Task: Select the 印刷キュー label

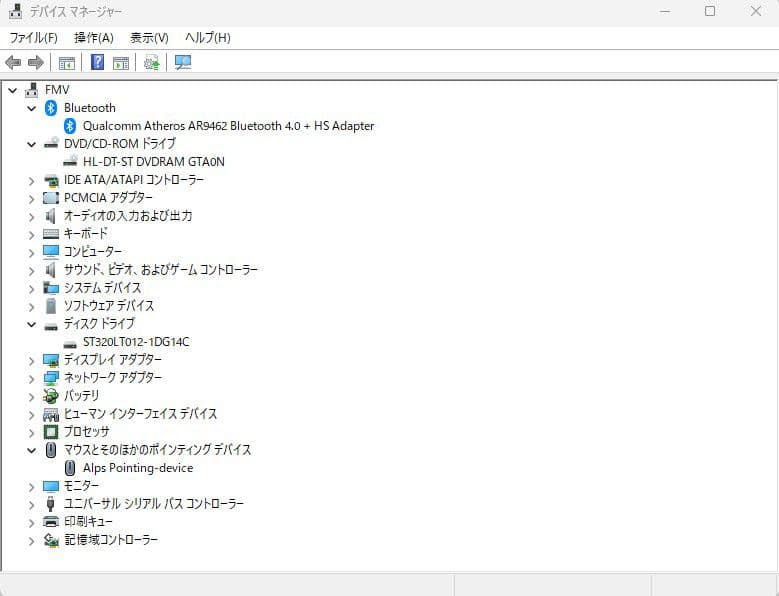Action: coord(88,522)
